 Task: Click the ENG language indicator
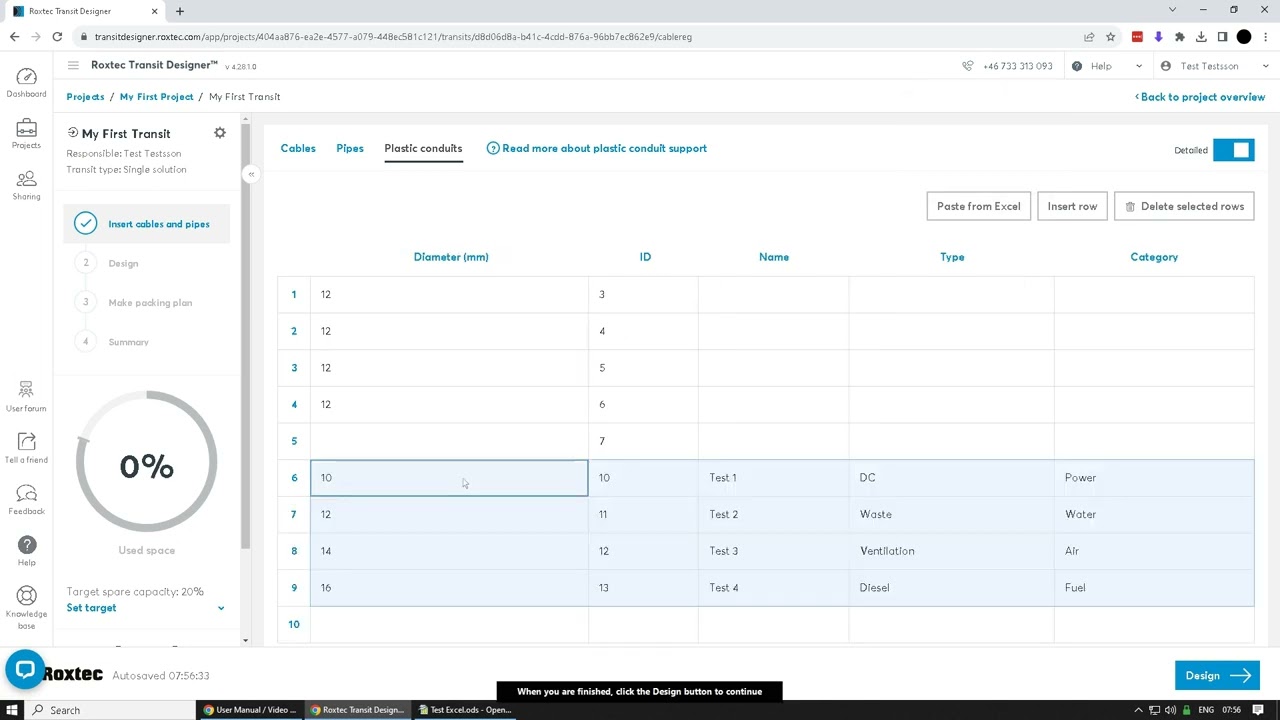[x=1206, y=710]
